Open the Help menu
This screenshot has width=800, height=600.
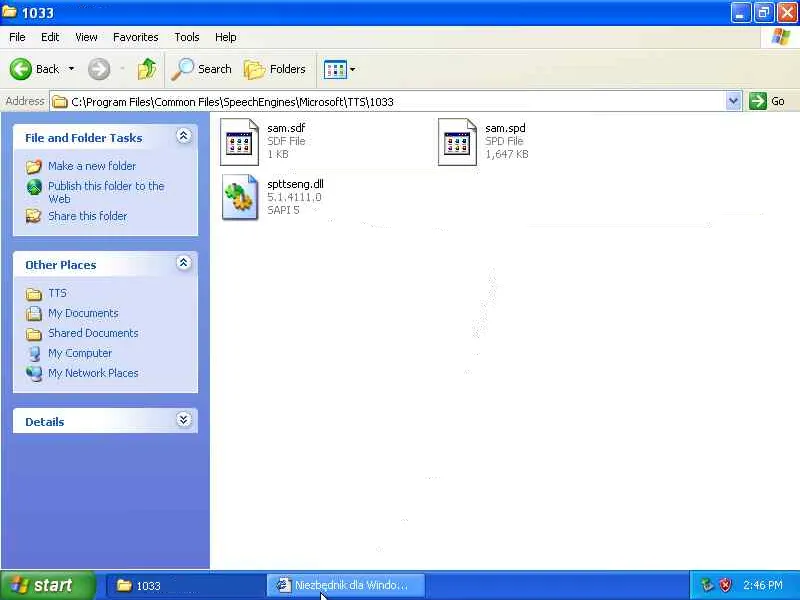click(226, 37)
